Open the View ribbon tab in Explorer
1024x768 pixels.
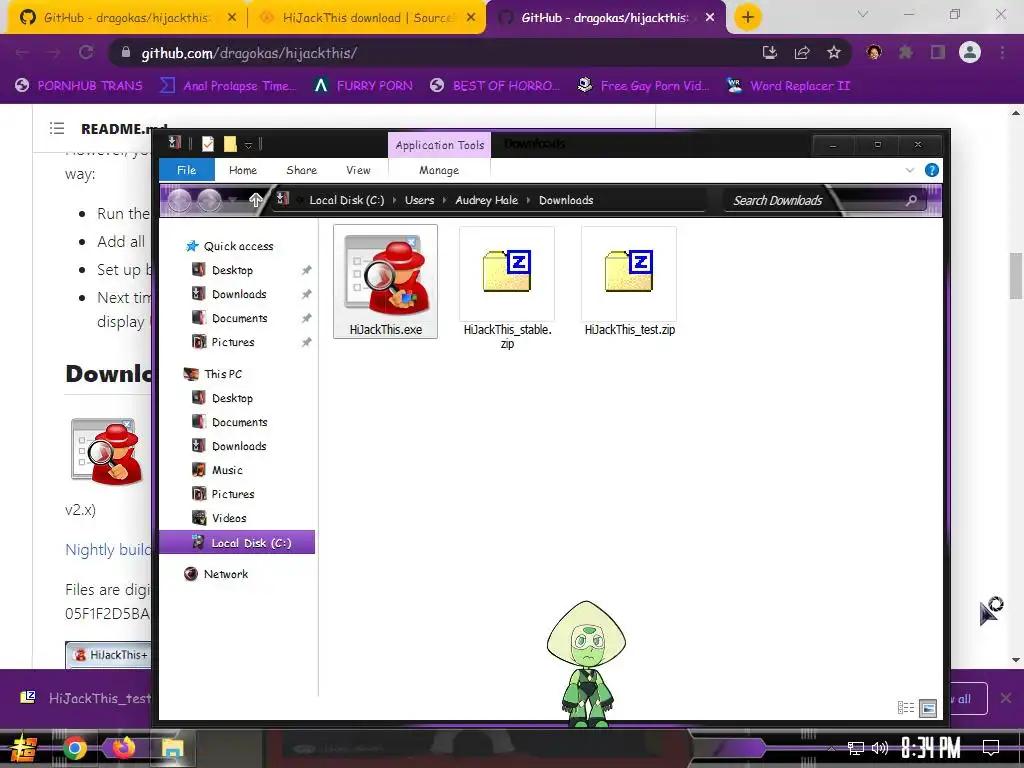tap(358, 170)
